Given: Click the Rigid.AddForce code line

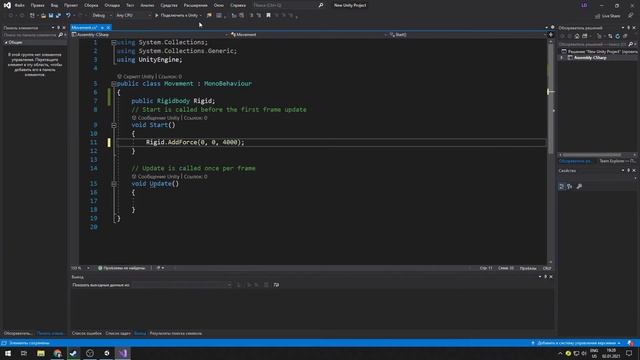Looking at the screenshot, I should [195, 142].
